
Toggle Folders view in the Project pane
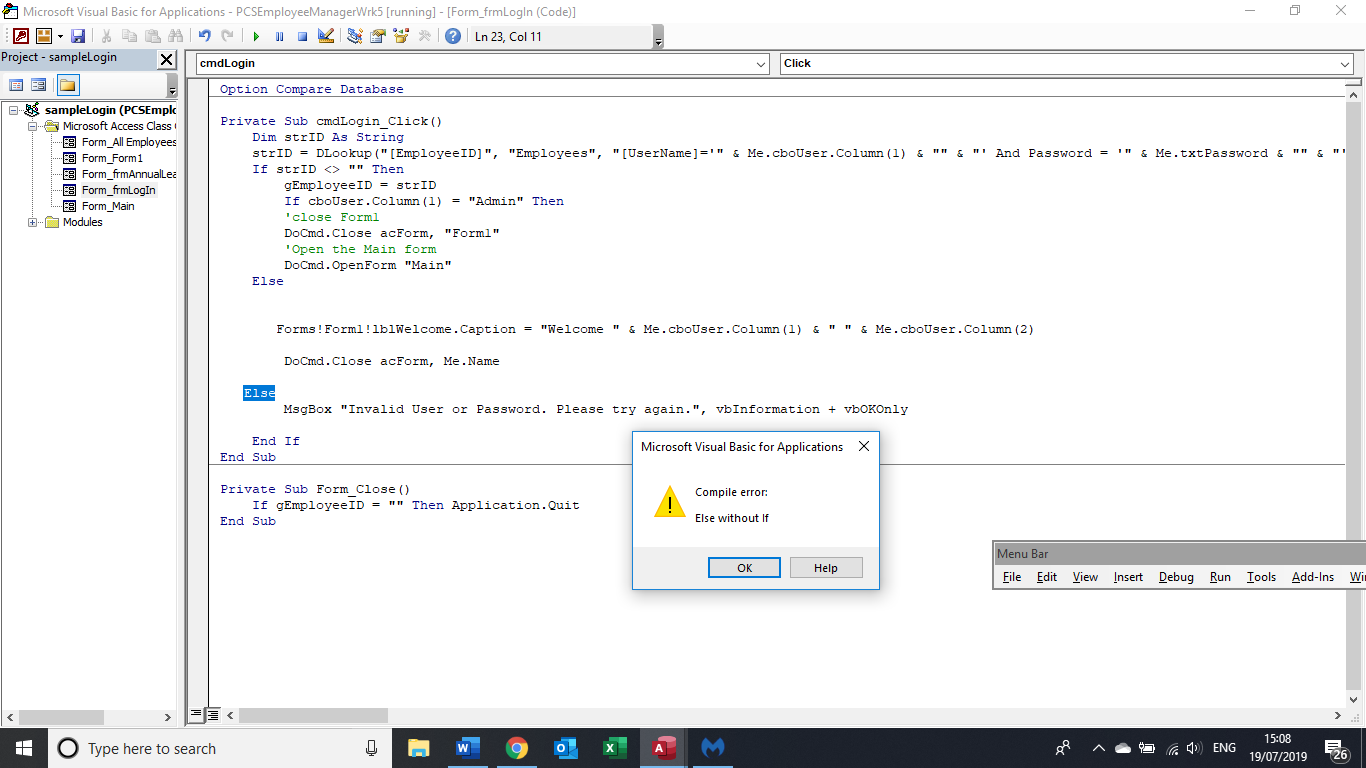point(67,85)
